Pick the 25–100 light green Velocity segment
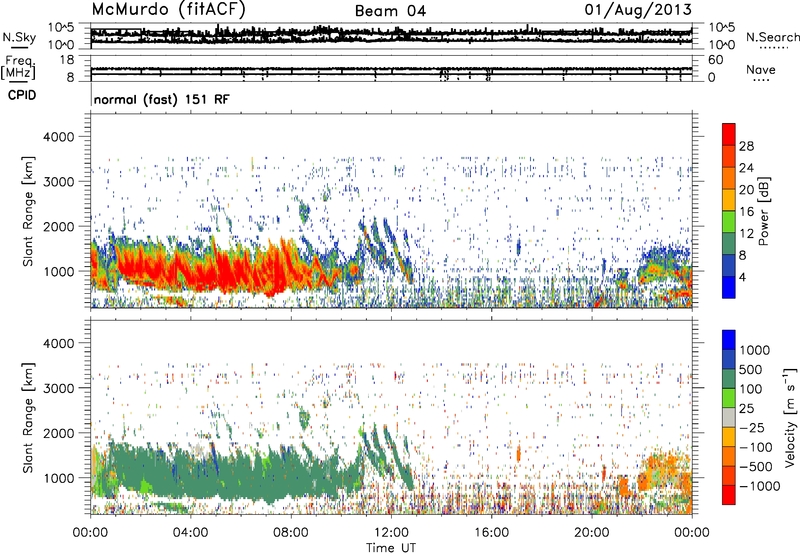This screenshot has height=554, width=800. click(x=729, y=398)
